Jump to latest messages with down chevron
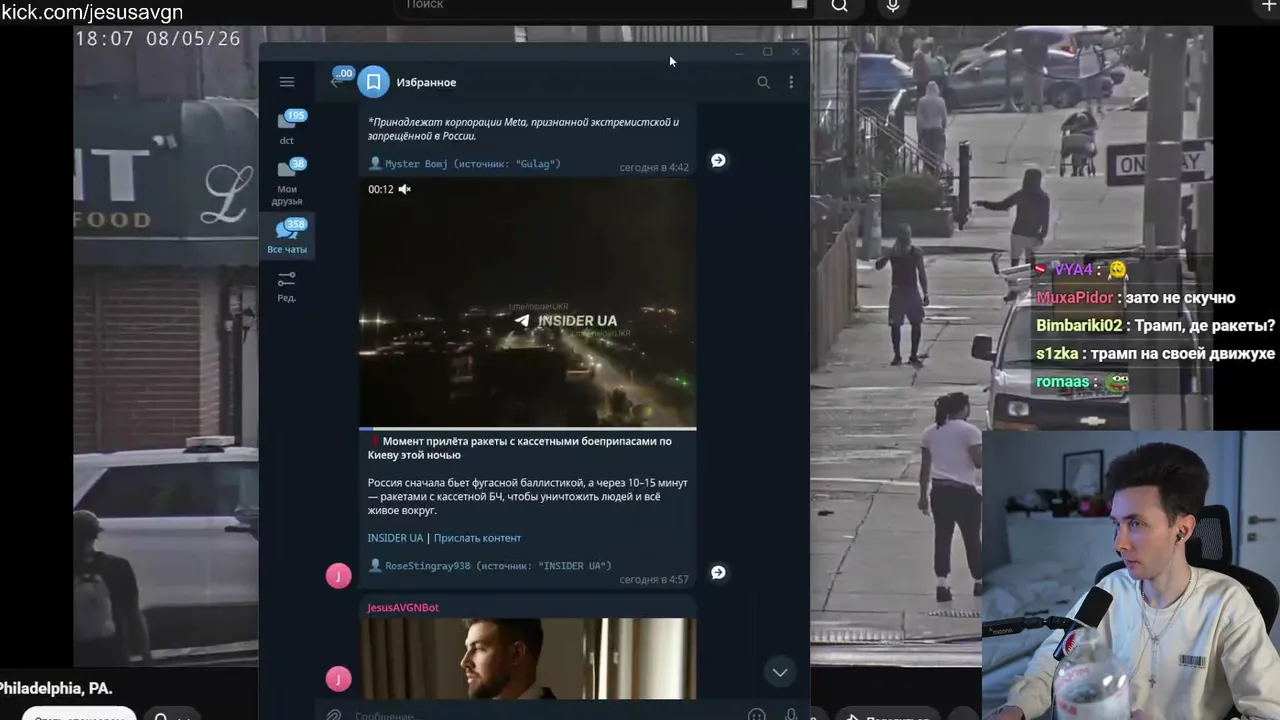 [x=780, y=672]
